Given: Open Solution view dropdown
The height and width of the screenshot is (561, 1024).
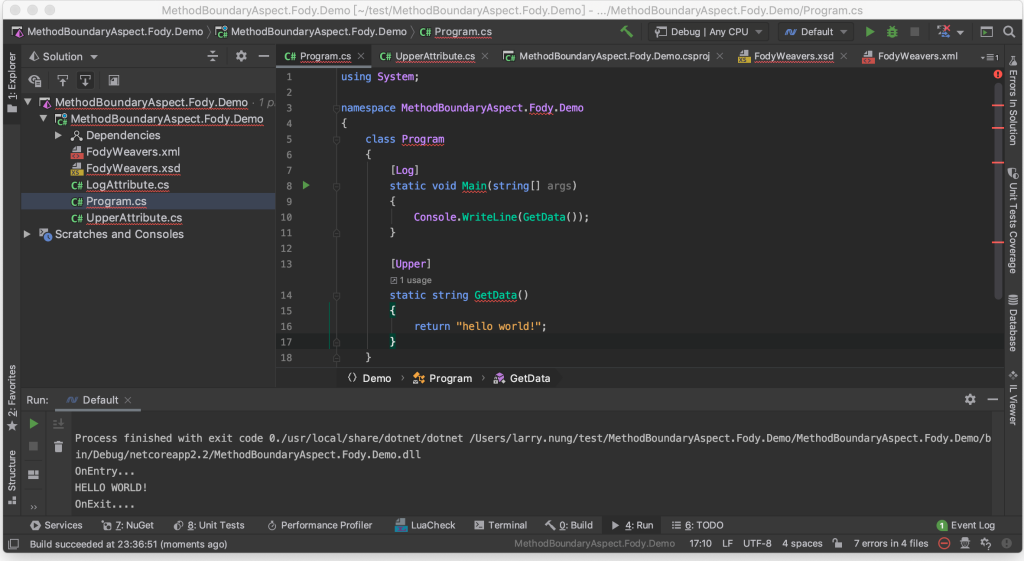Looking at the screenshot, I should click(x=63, y=56).
